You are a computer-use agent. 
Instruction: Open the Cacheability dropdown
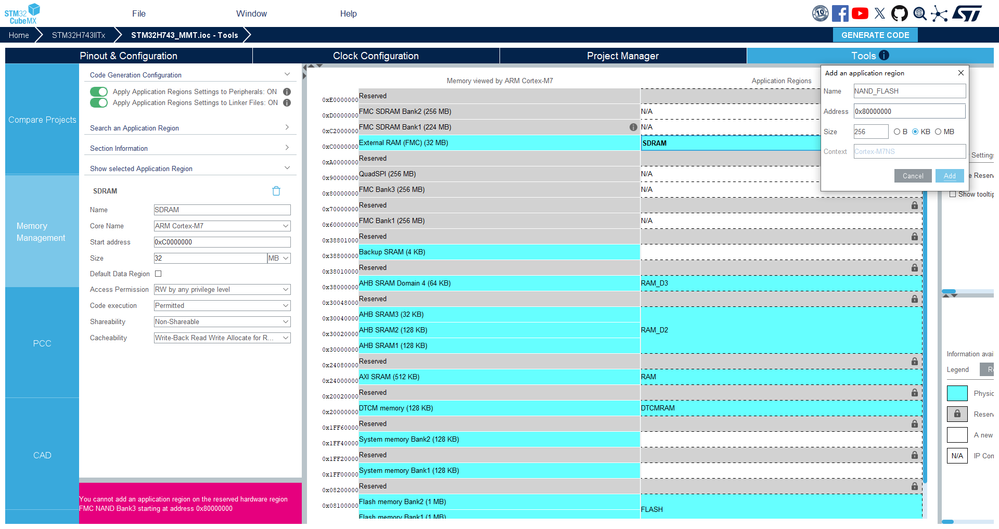(222, 338)
